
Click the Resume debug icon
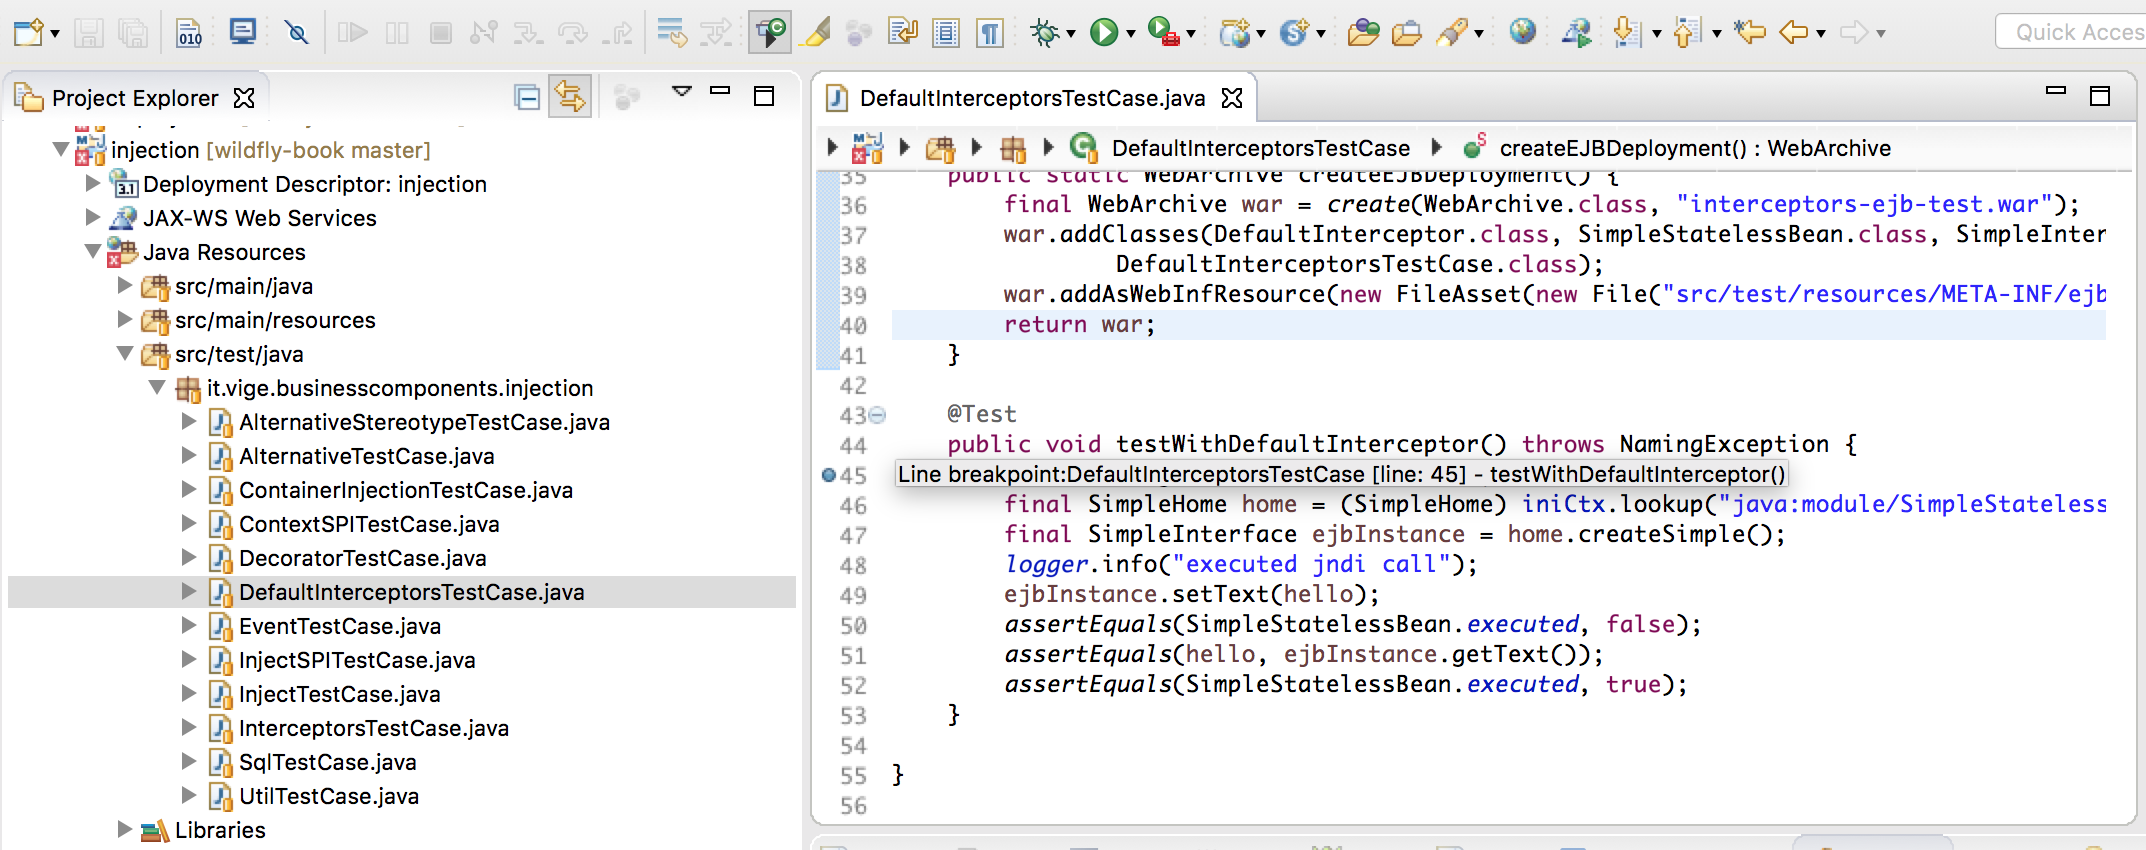[352, 33]
